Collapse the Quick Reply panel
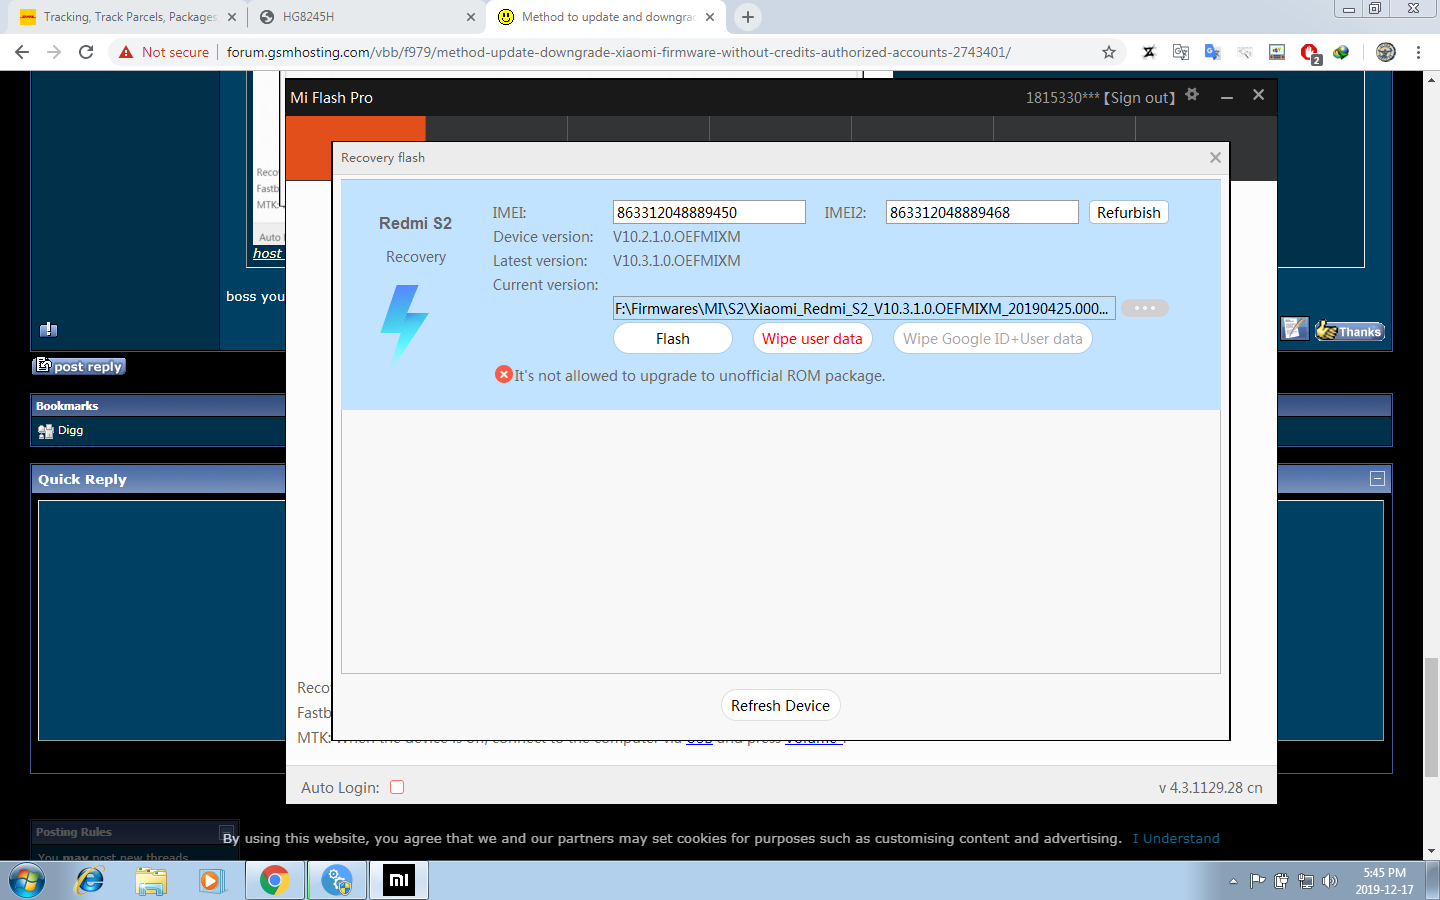Viewport: 1440px width, 900px height. pyautogui.click(x=1377, y=479)
